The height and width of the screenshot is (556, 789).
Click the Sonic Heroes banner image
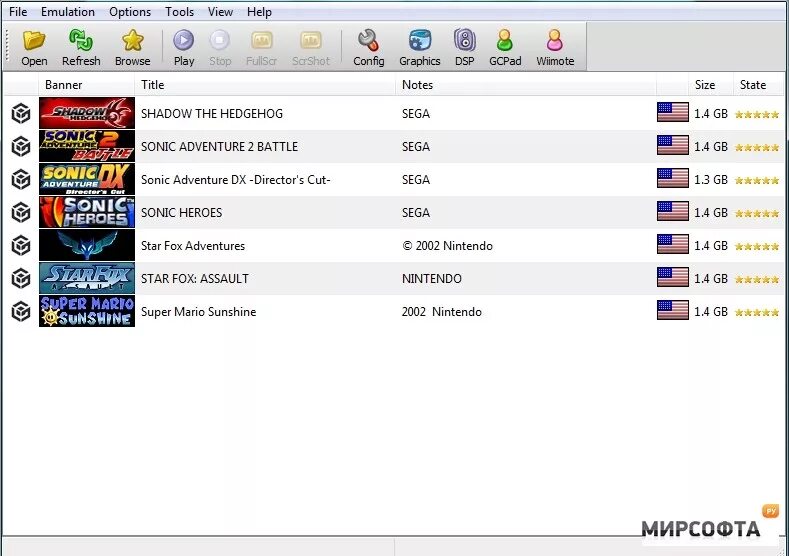click(x=87, y=212)
